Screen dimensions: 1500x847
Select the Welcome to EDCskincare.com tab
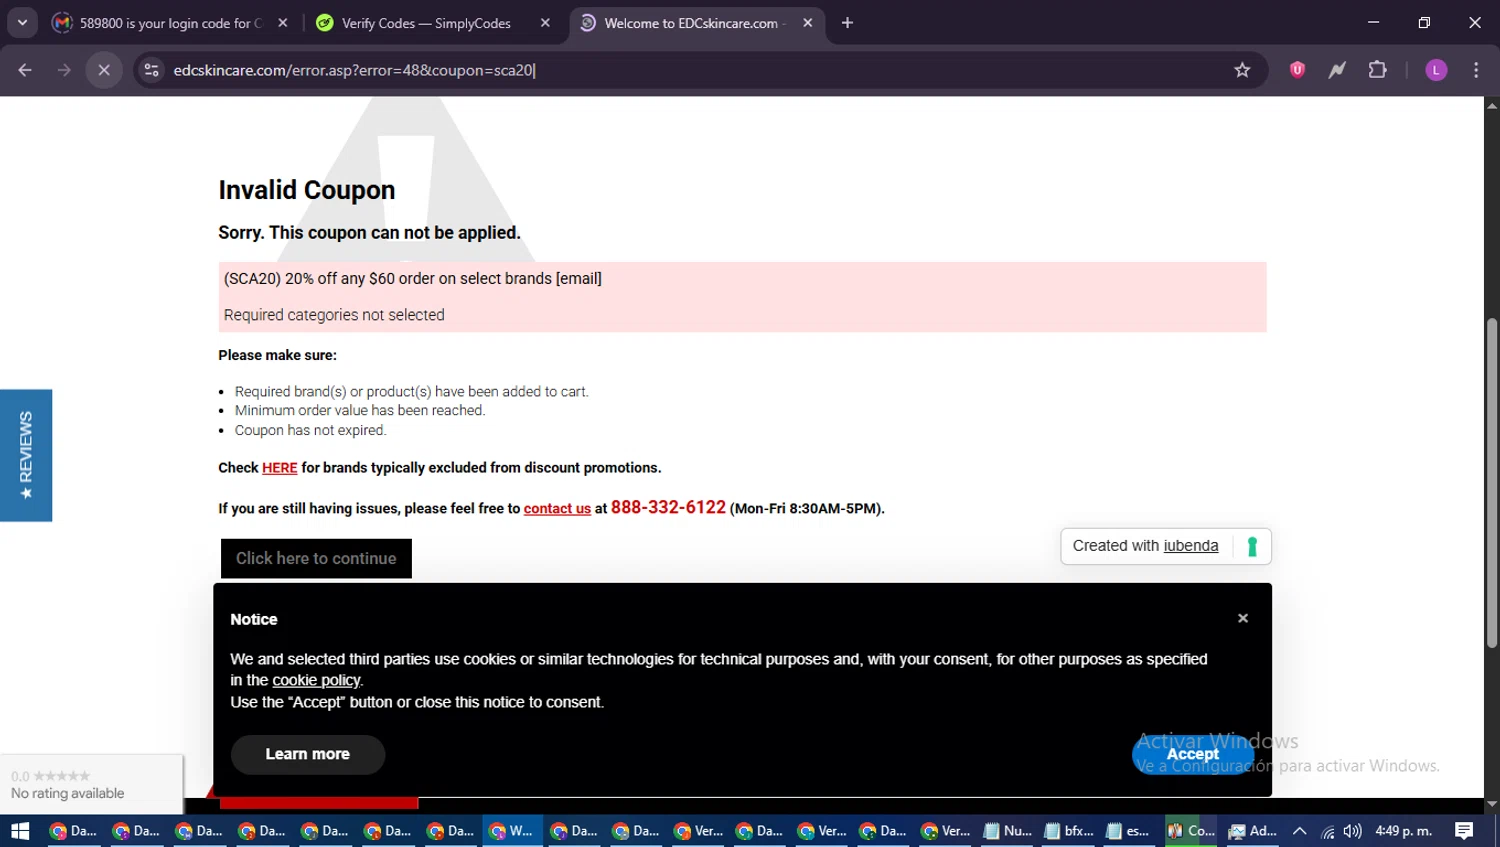point(696,23)
